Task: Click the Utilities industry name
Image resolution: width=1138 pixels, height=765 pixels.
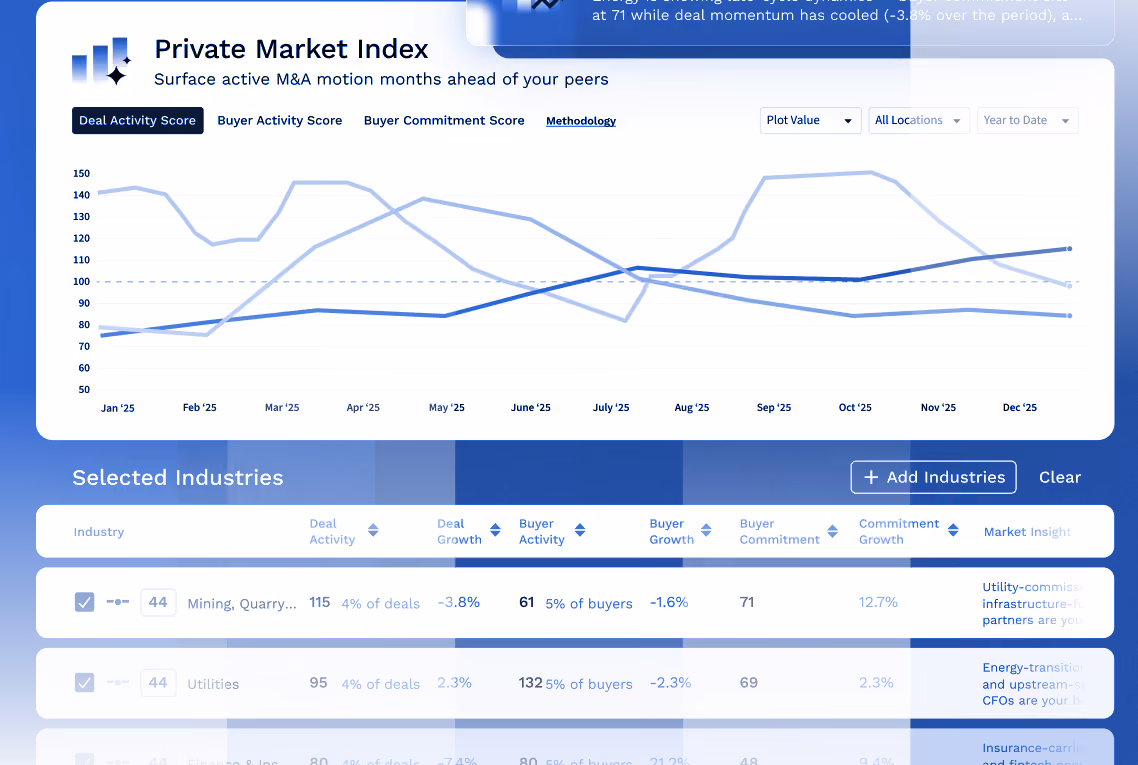Action: click(213, 684)
